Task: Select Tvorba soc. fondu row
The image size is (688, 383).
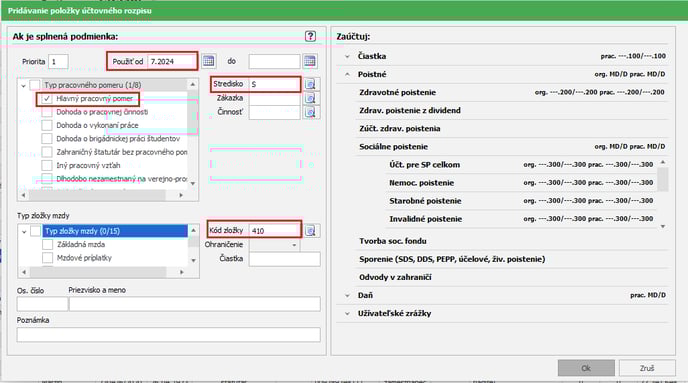Action: [x=511, y=241]
